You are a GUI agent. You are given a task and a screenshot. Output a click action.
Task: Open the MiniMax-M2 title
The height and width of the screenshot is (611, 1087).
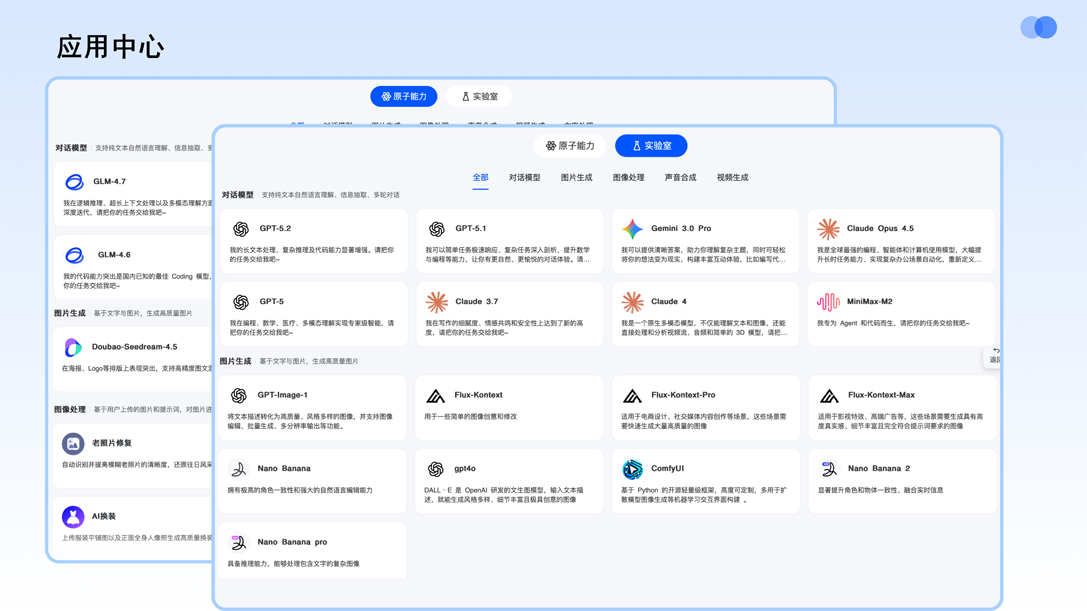point(869,302)
